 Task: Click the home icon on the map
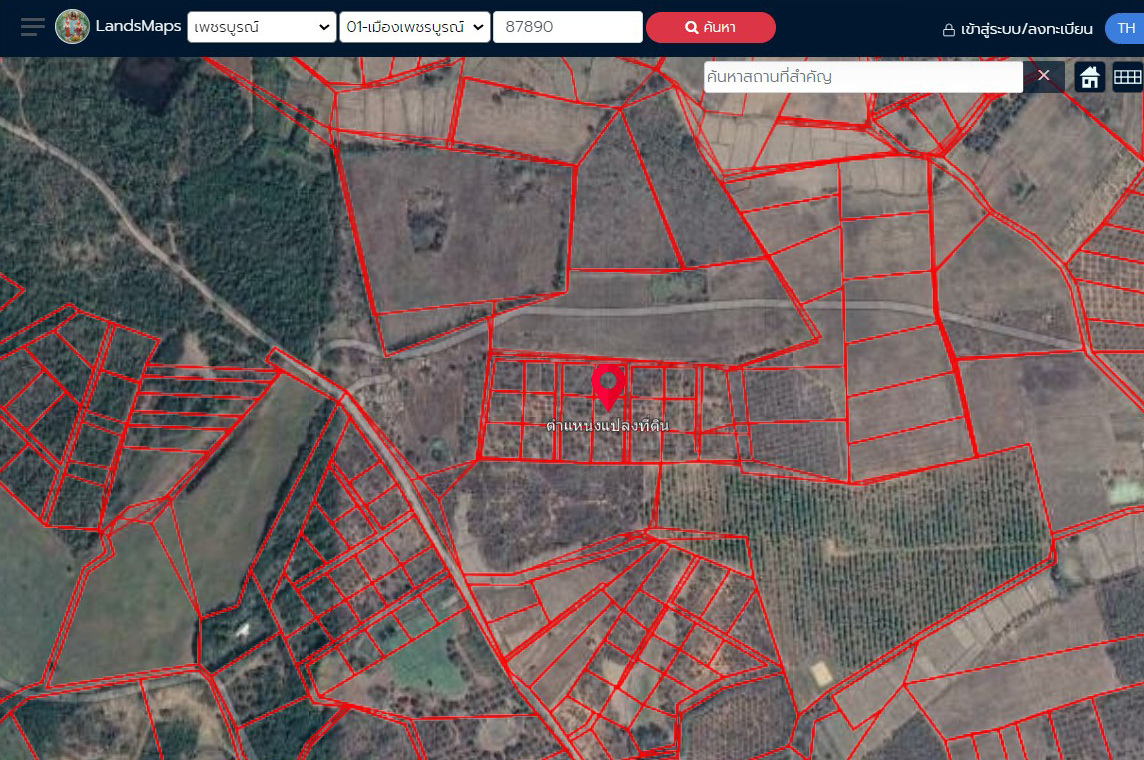tap(1090, 77)
